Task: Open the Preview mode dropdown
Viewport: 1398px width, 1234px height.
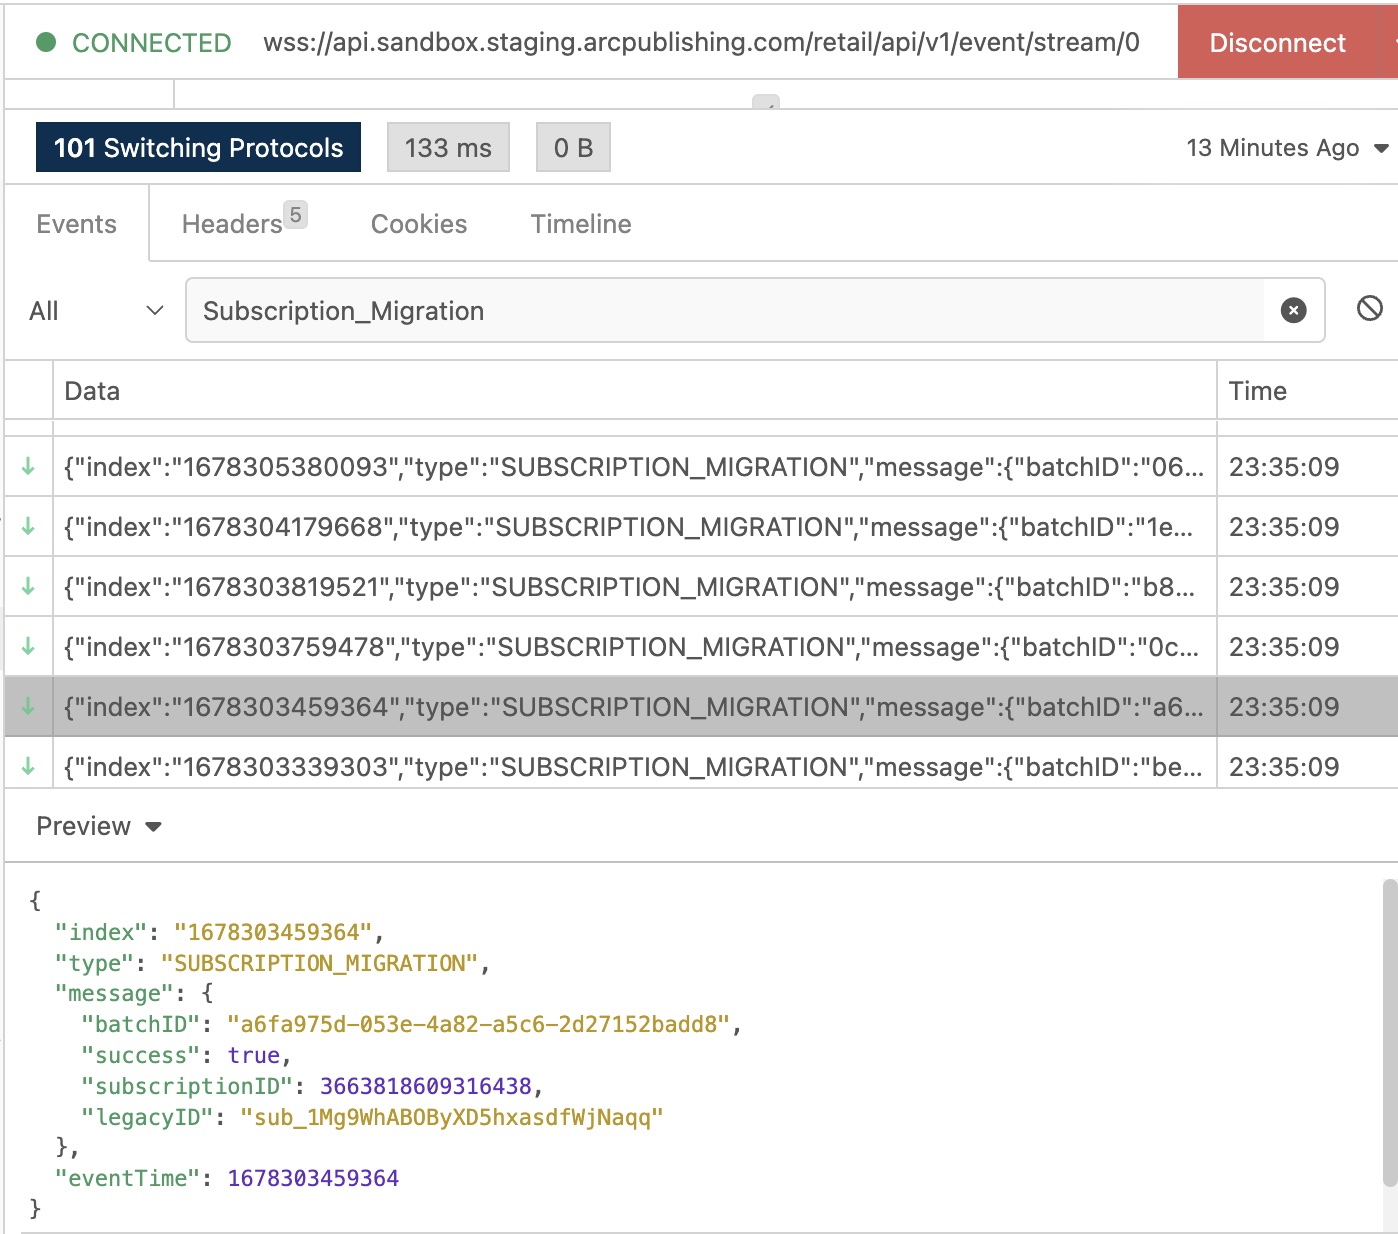Action: click(99, 826)
